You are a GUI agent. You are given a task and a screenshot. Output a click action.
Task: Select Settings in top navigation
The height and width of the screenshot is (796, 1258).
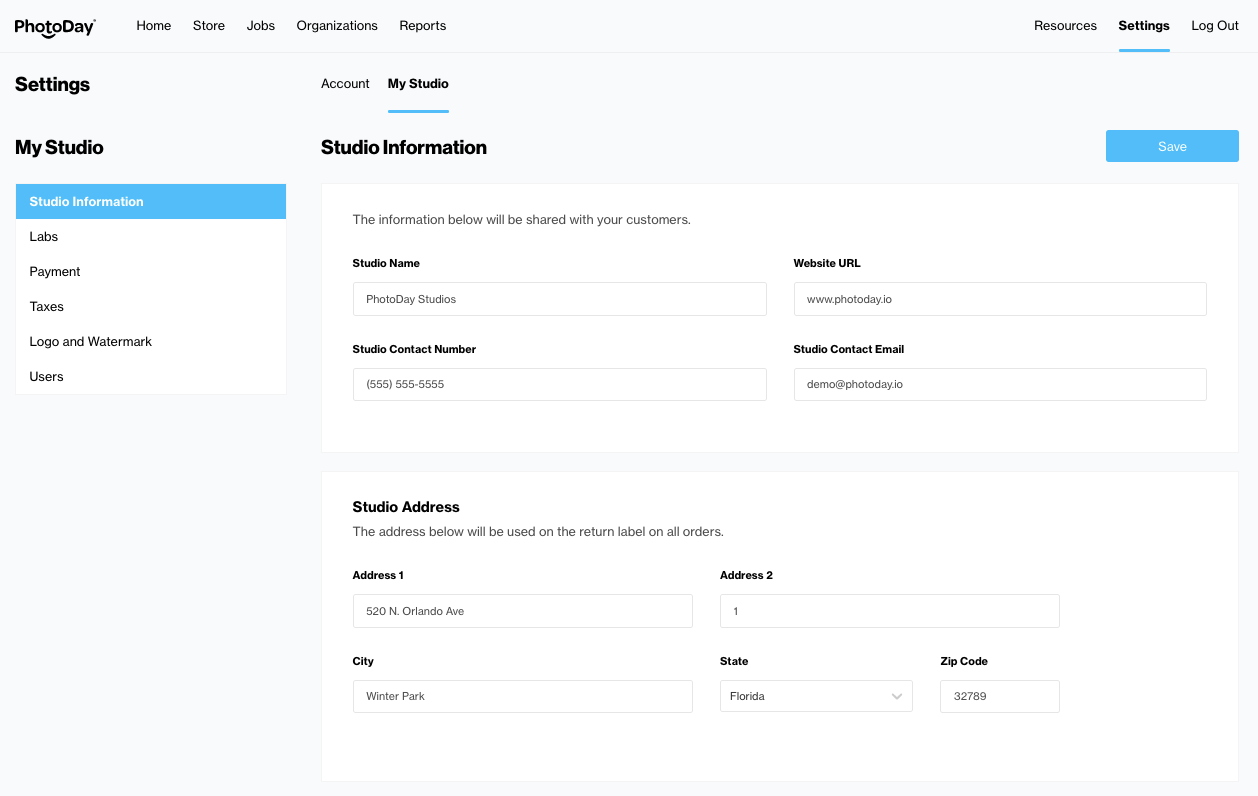[x=1144, y=26]
